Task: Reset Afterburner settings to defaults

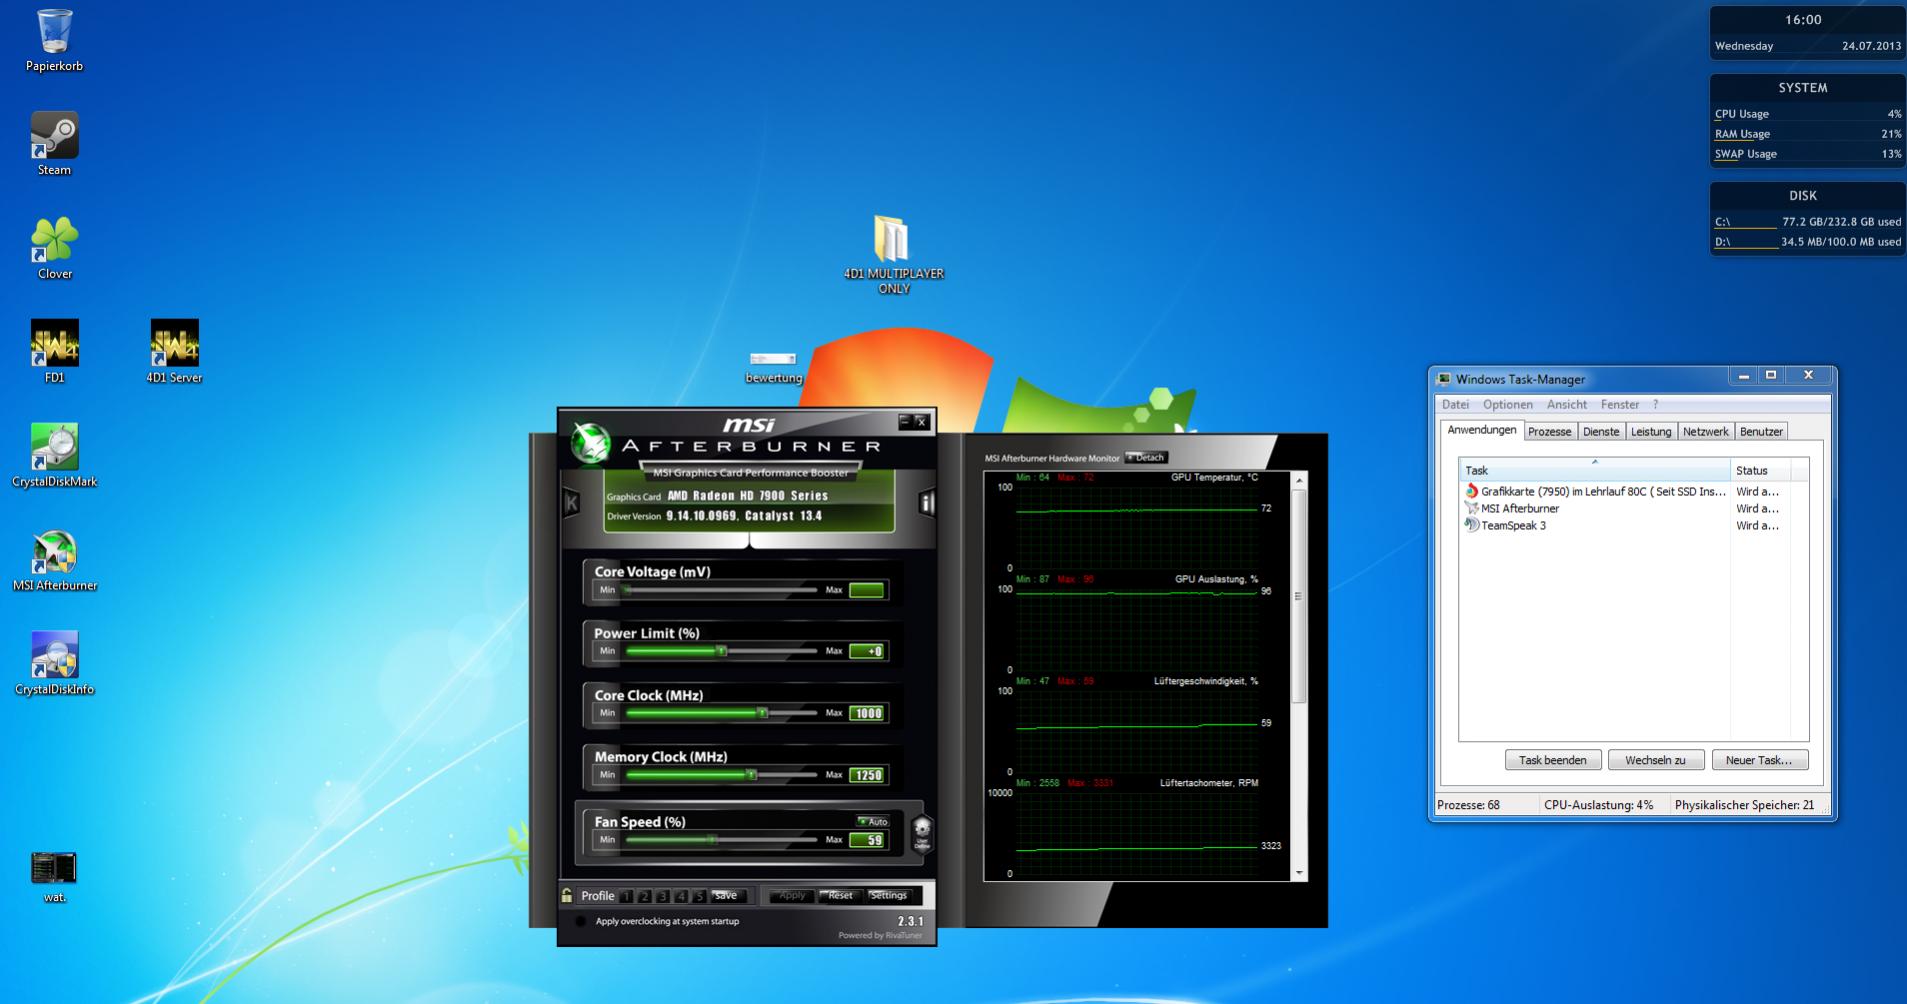Action: click(840, 896)
